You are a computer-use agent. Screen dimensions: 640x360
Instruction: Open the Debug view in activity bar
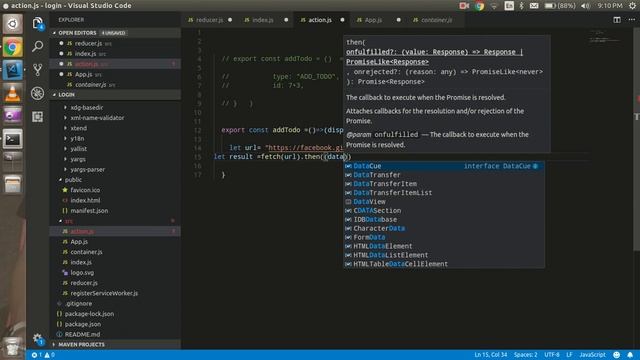pos(38,93)
